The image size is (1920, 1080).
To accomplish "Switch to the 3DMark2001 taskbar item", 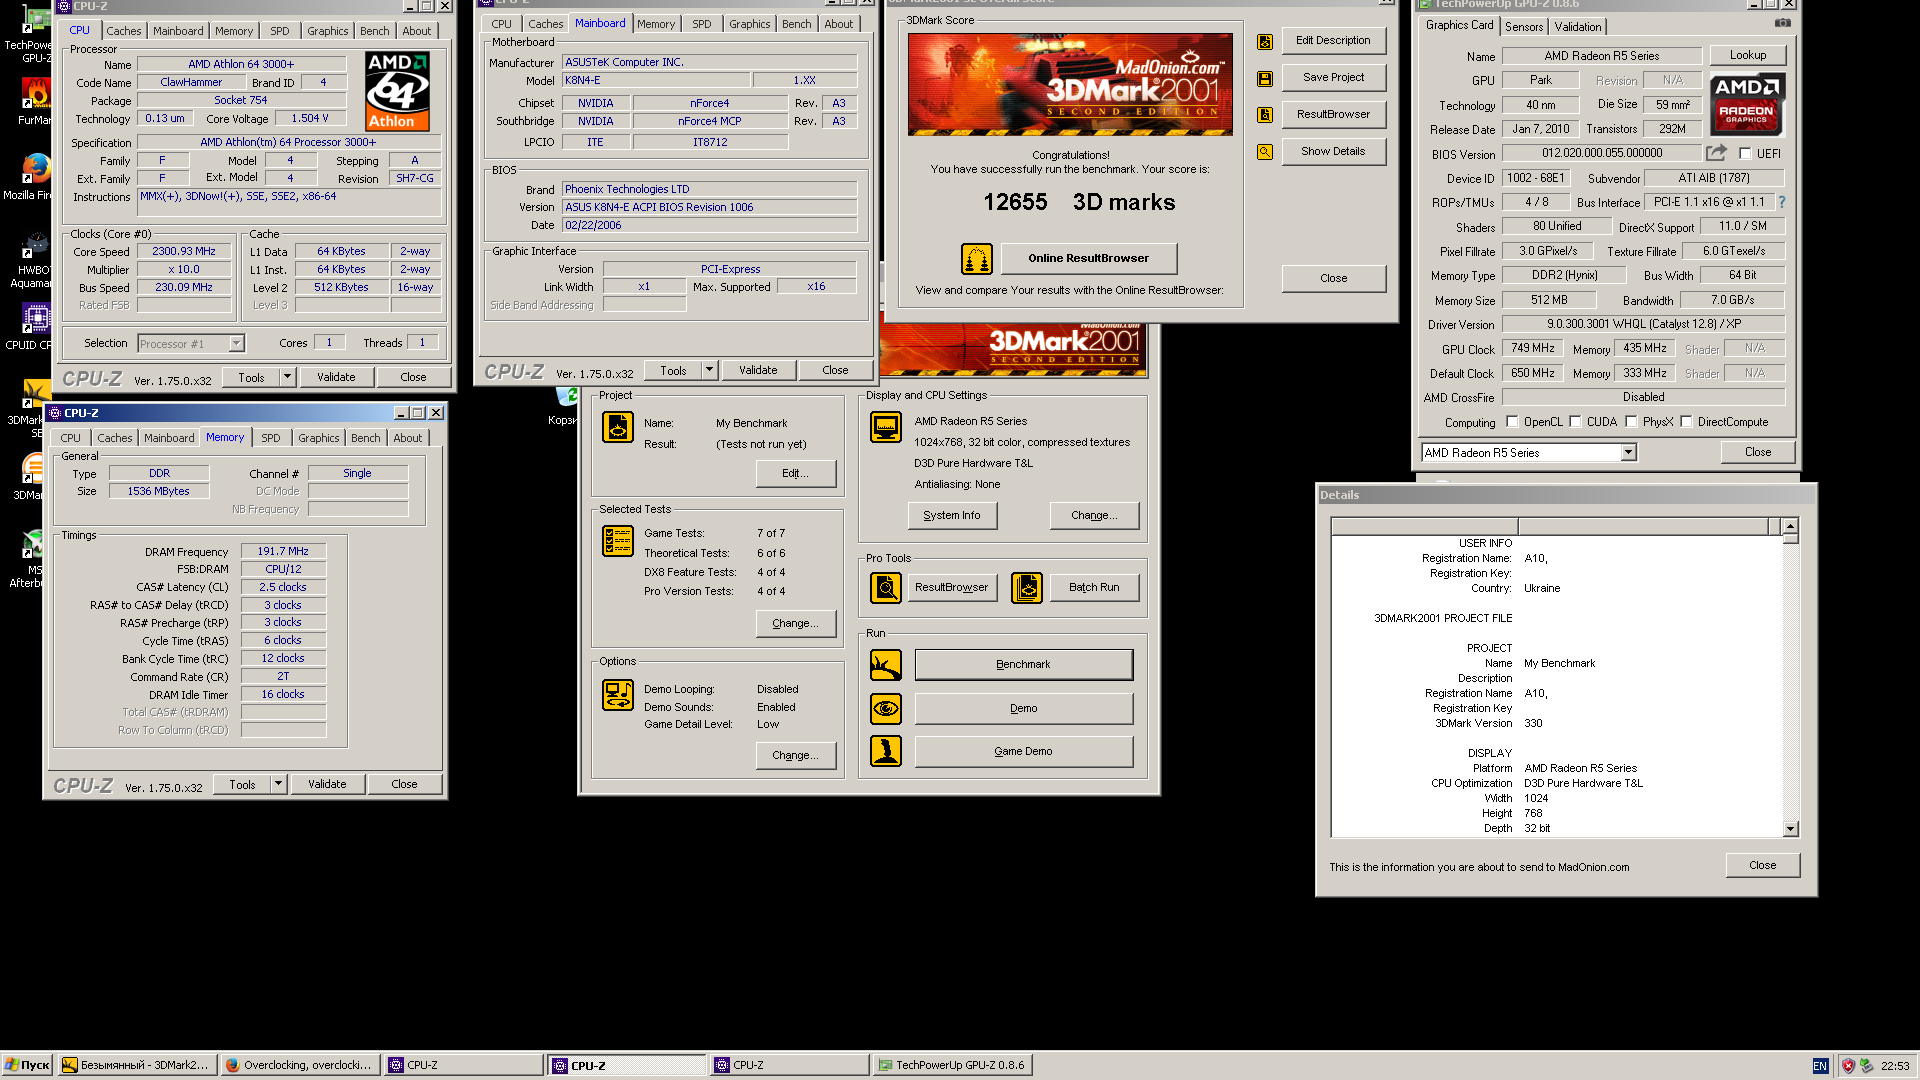I will tap(137, 1066).
